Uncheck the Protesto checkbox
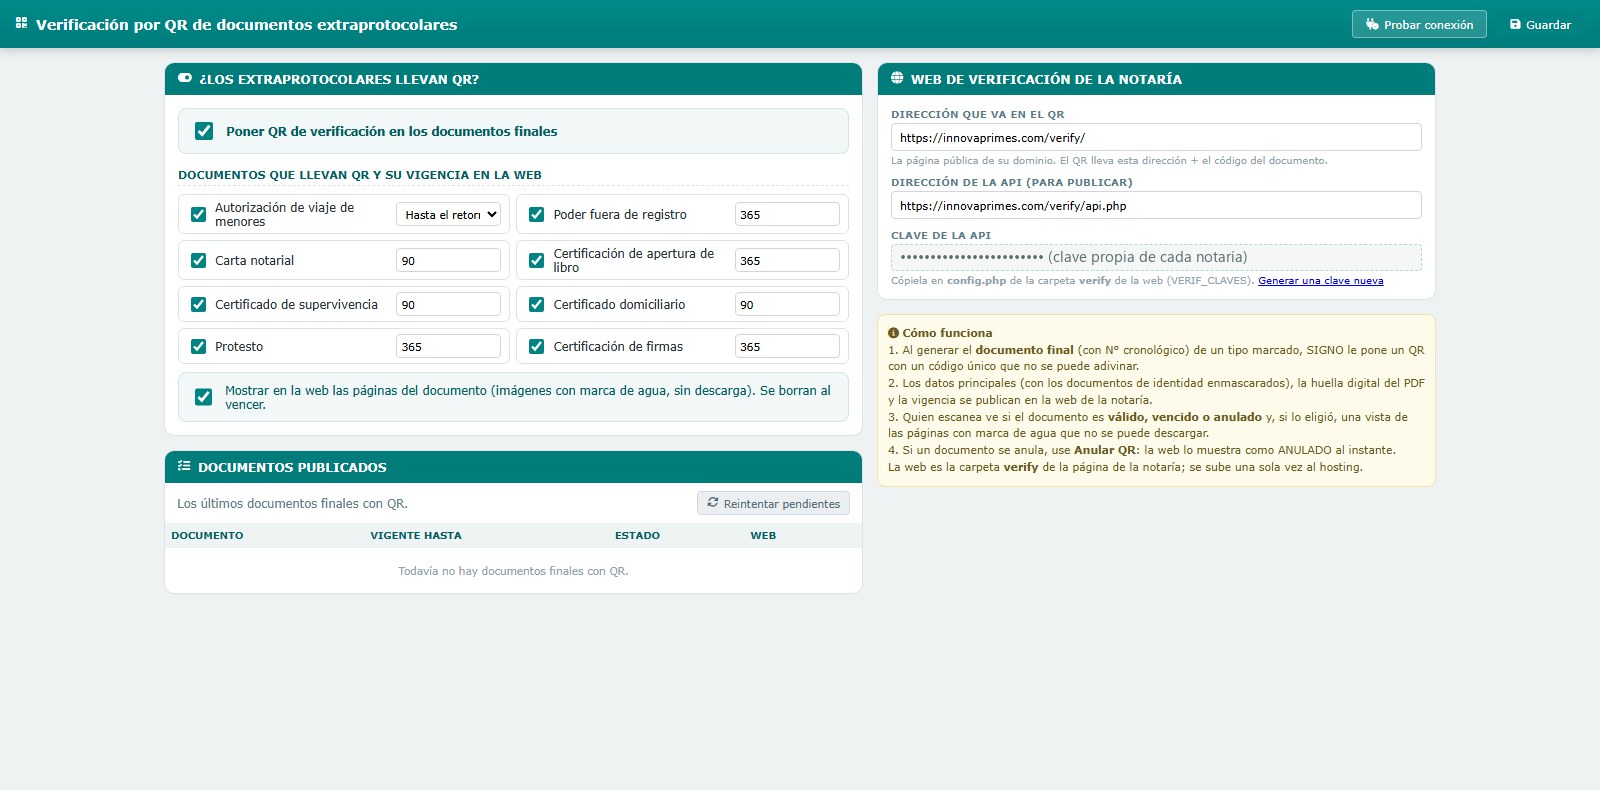Viewport: 1600px width, 790px height. pyautogui.click(x=198, y=346)
